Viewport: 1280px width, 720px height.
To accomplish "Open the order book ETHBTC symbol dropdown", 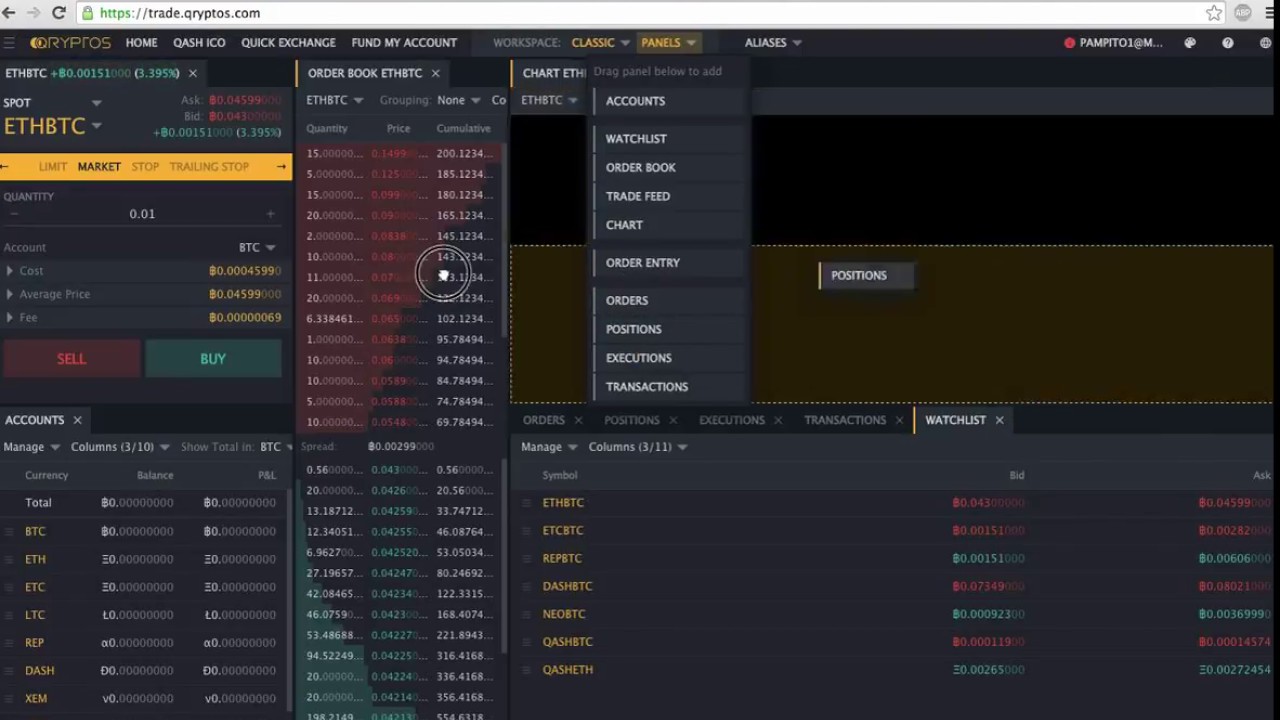I will (x=334, y=100).
